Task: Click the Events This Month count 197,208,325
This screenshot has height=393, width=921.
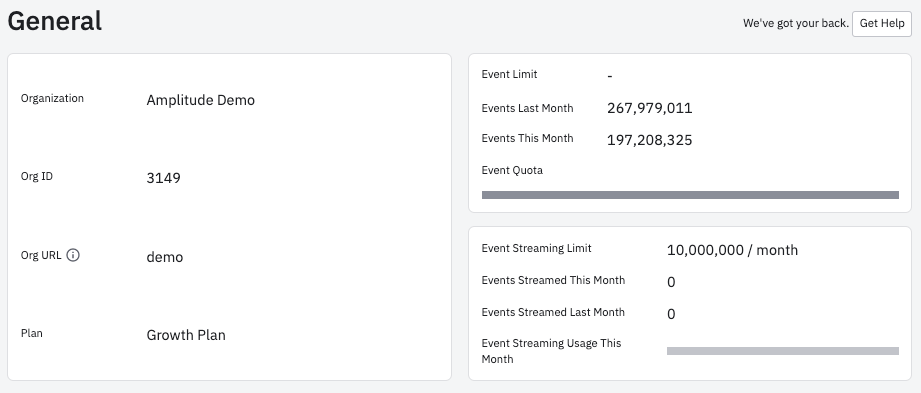Action: (650, 140)
